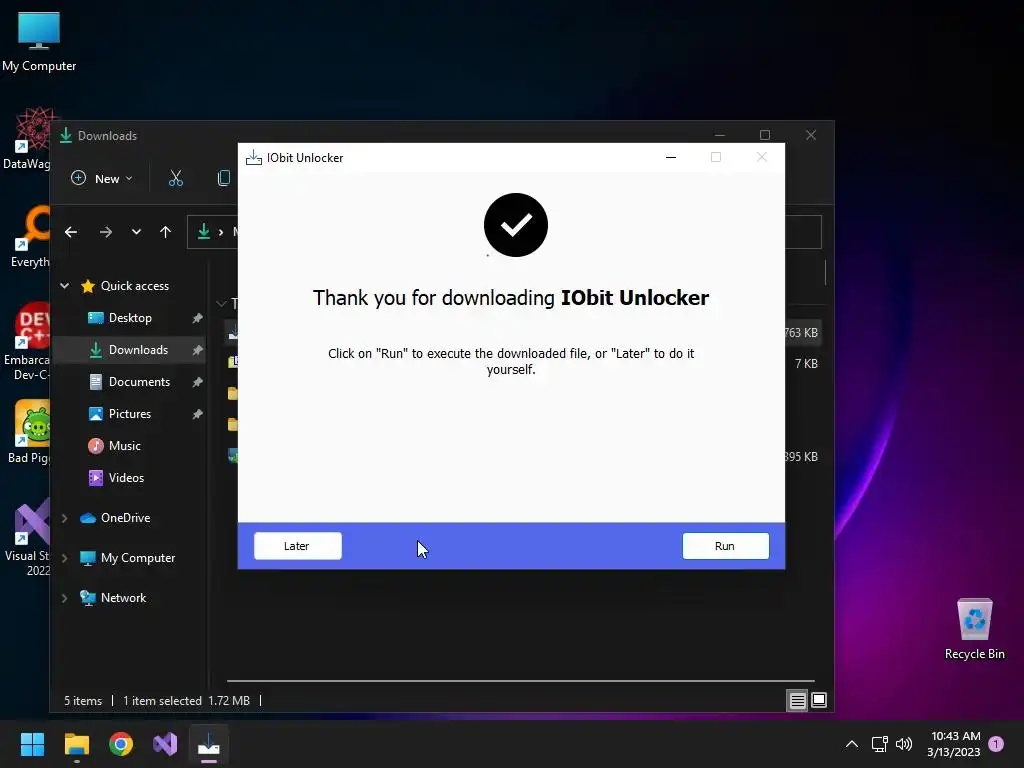Viewport: 1024px width, 768px height.
Task: Maximize the Downloads window
Action: 765,135
